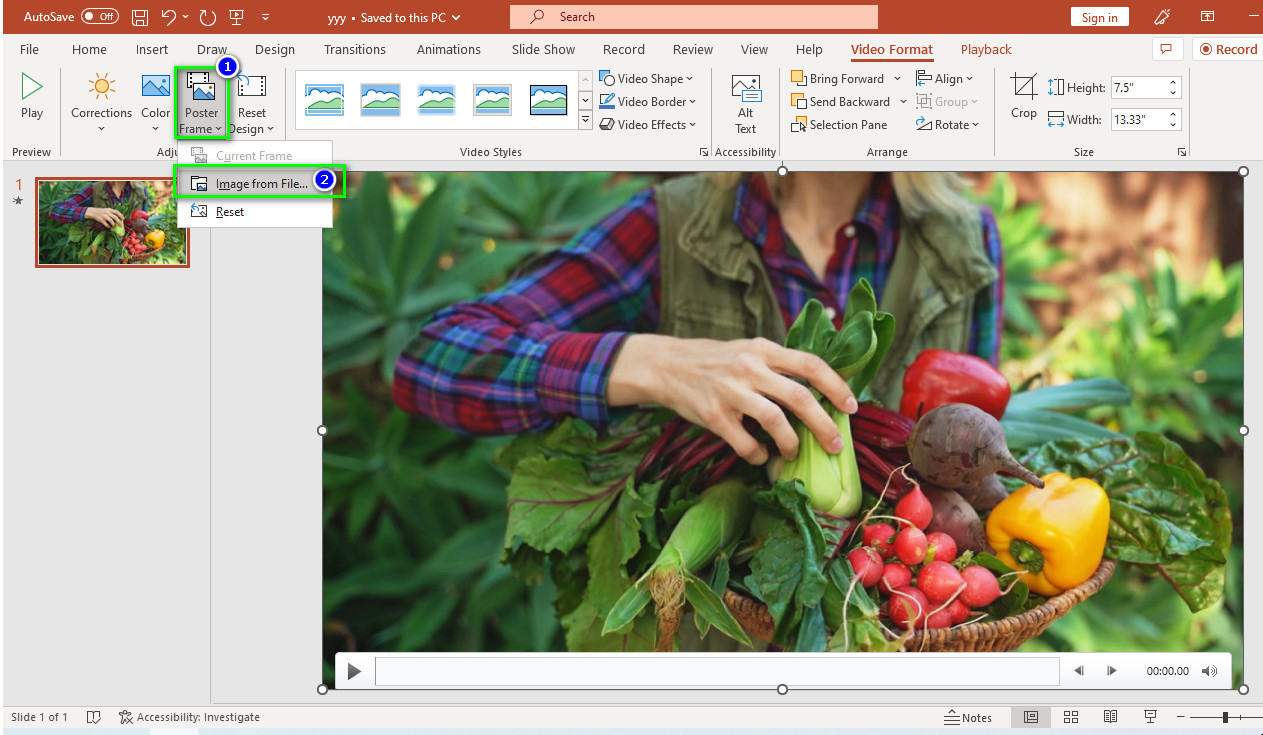Mute the video using the volume icon
1263x735 pixels.
[1210, 671]
